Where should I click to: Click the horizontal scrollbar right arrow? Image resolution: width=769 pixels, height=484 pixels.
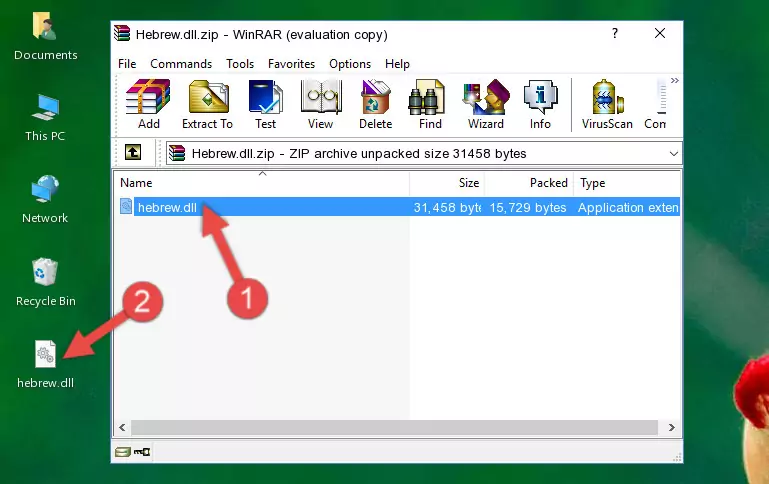pos(671,428)
